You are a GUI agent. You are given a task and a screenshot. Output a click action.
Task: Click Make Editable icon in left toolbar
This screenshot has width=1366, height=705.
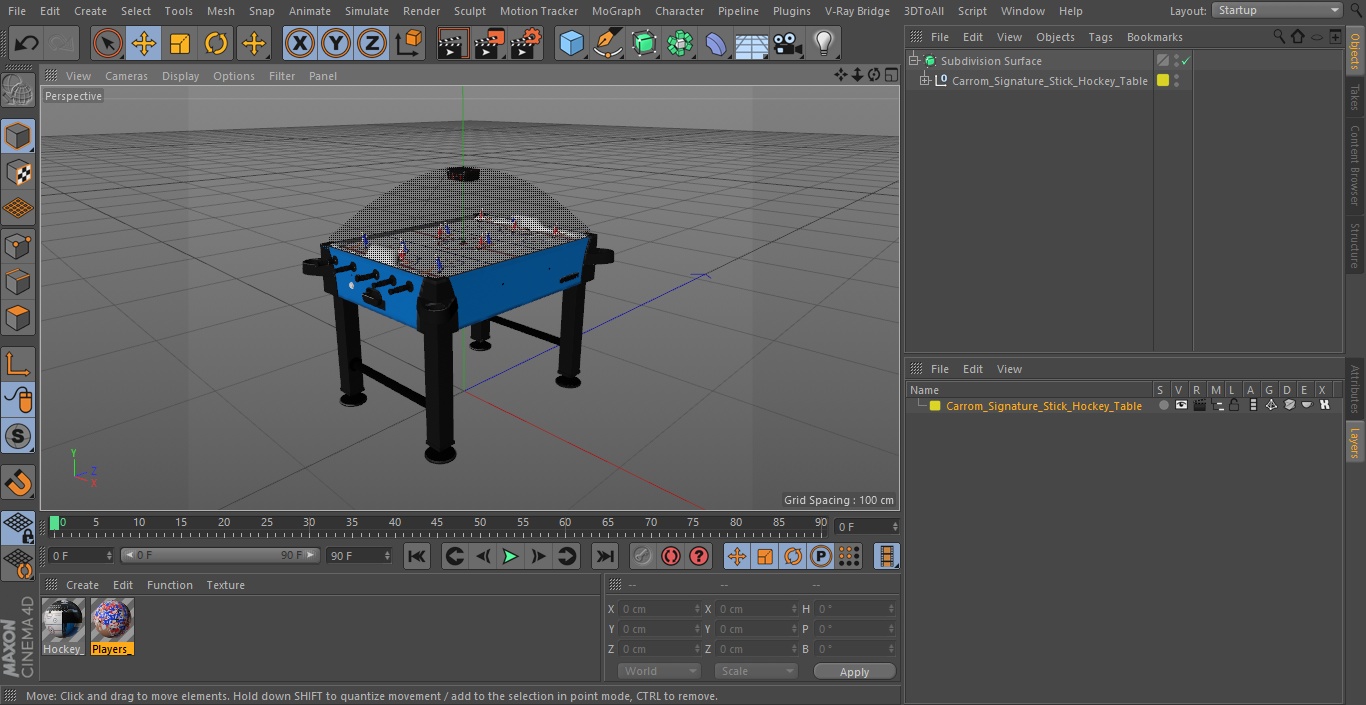18,91
